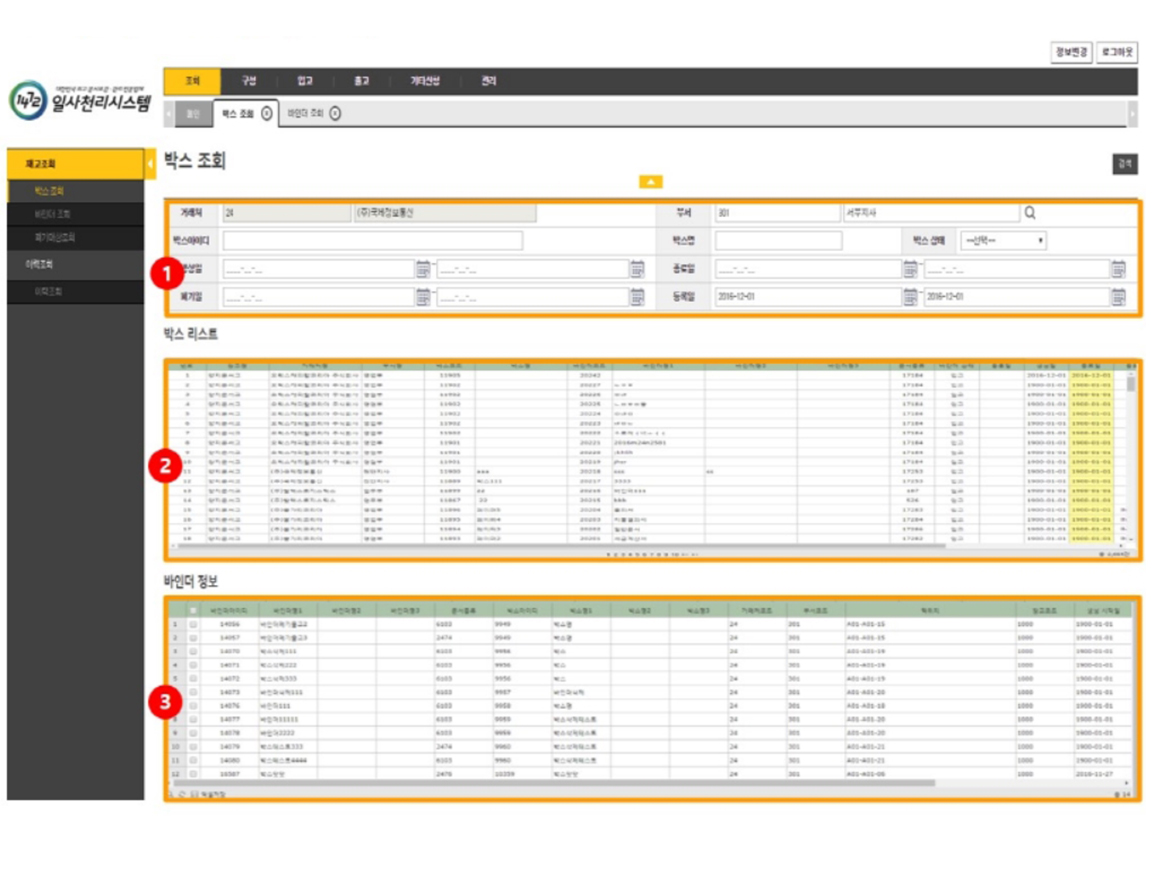Click the dark 검색 button
Image resolution: width=1155 pixels, height=875 pixels.
click(x=1125, y=164)
